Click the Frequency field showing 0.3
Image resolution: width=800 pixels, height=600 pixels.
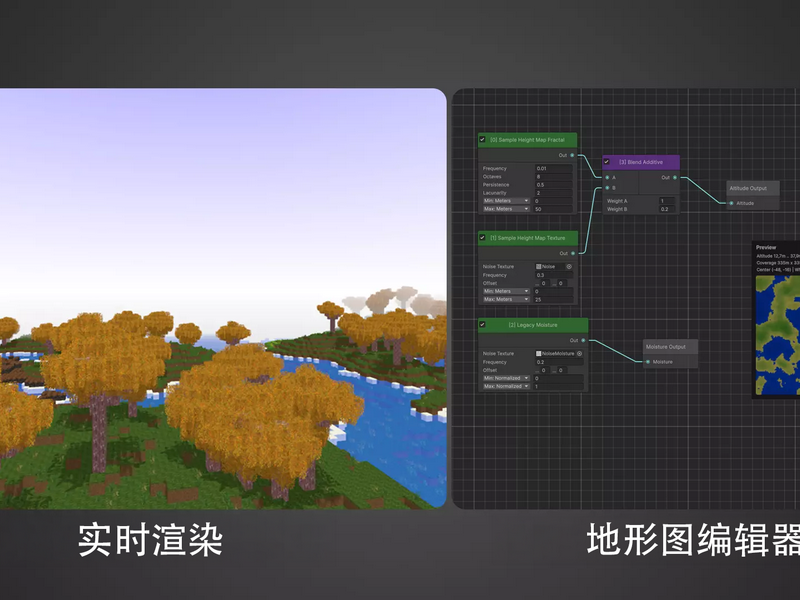[554, 275]
